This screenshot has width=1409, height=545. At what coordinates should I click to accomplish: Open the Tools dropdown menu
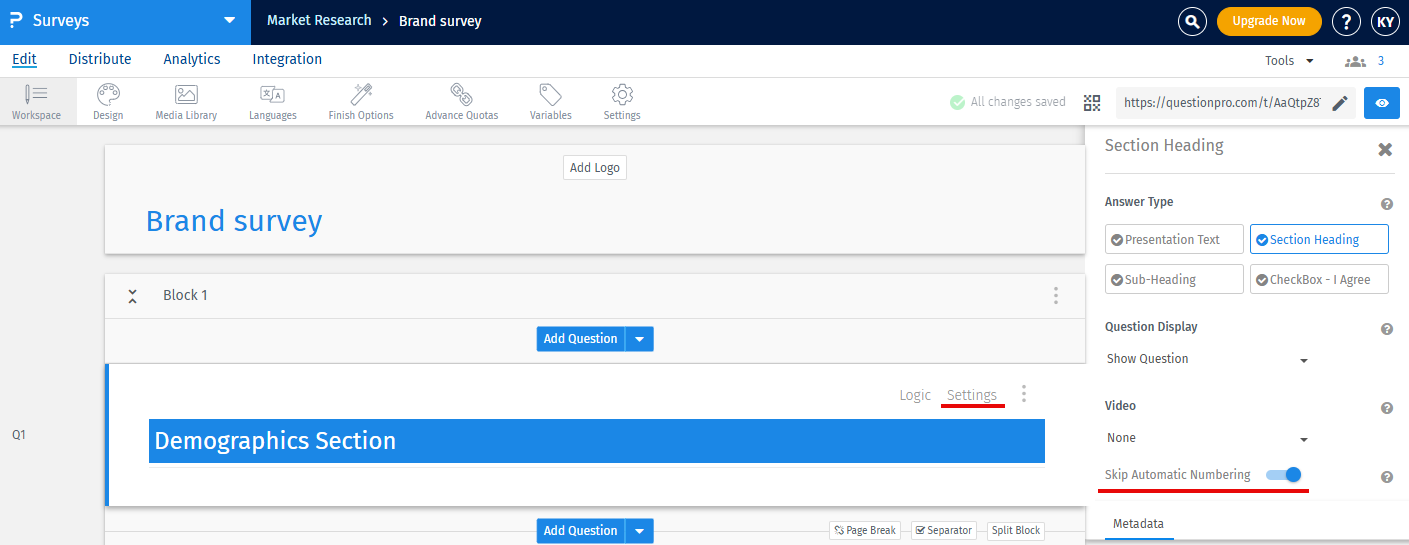click(x=1290, y=61)
